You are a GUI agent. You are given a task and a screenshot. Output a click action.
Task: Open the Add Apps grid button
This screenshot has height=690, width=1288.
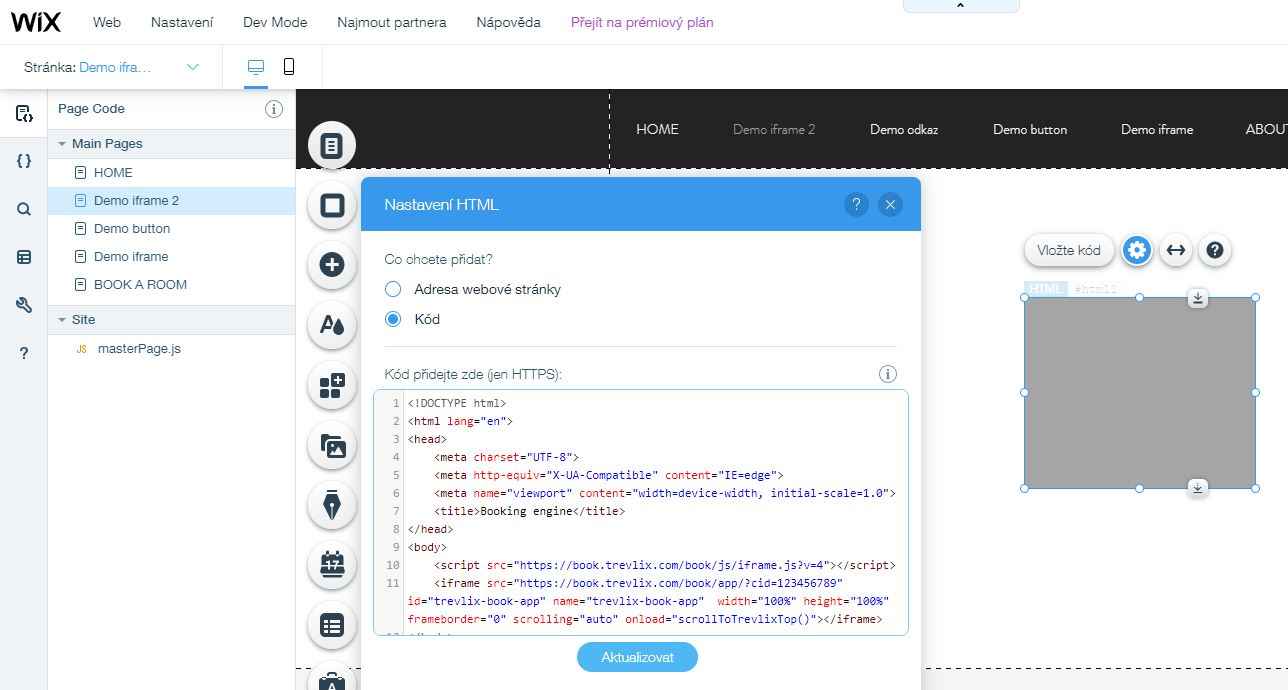tap(332, 386)
